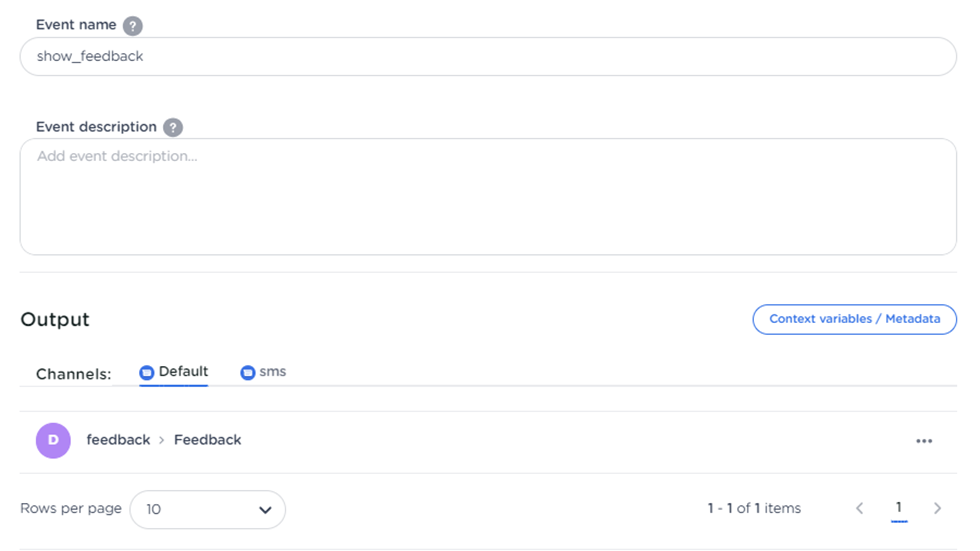Click the Channels label
The height and width of the screenshot is (551, 980).
tap(74, 374)
